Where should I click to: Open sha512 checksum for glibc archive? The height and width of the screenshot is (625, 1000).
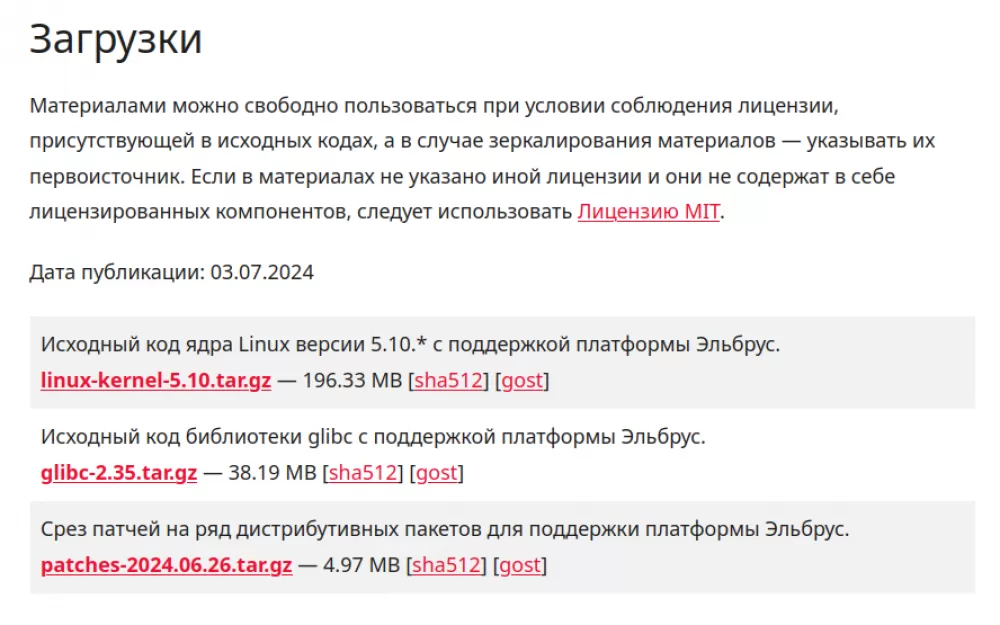tap(363, 473)
